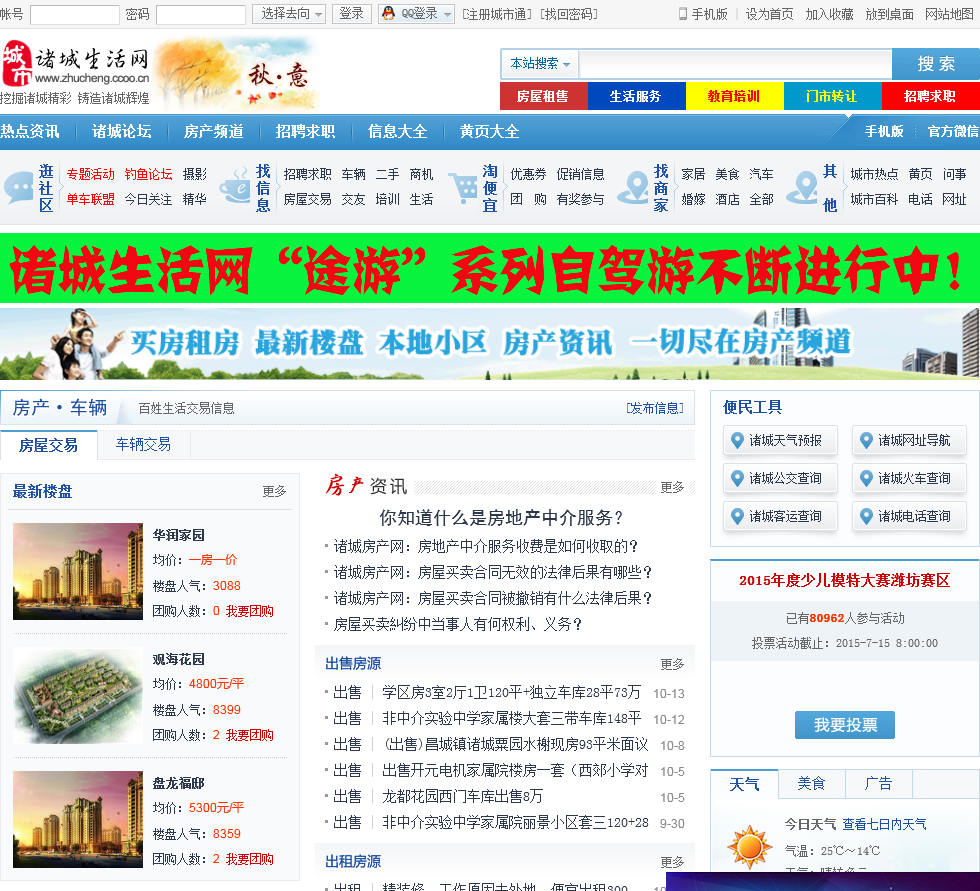
Task: Click the location icon for 其他
Action: [x=802, y=187]
